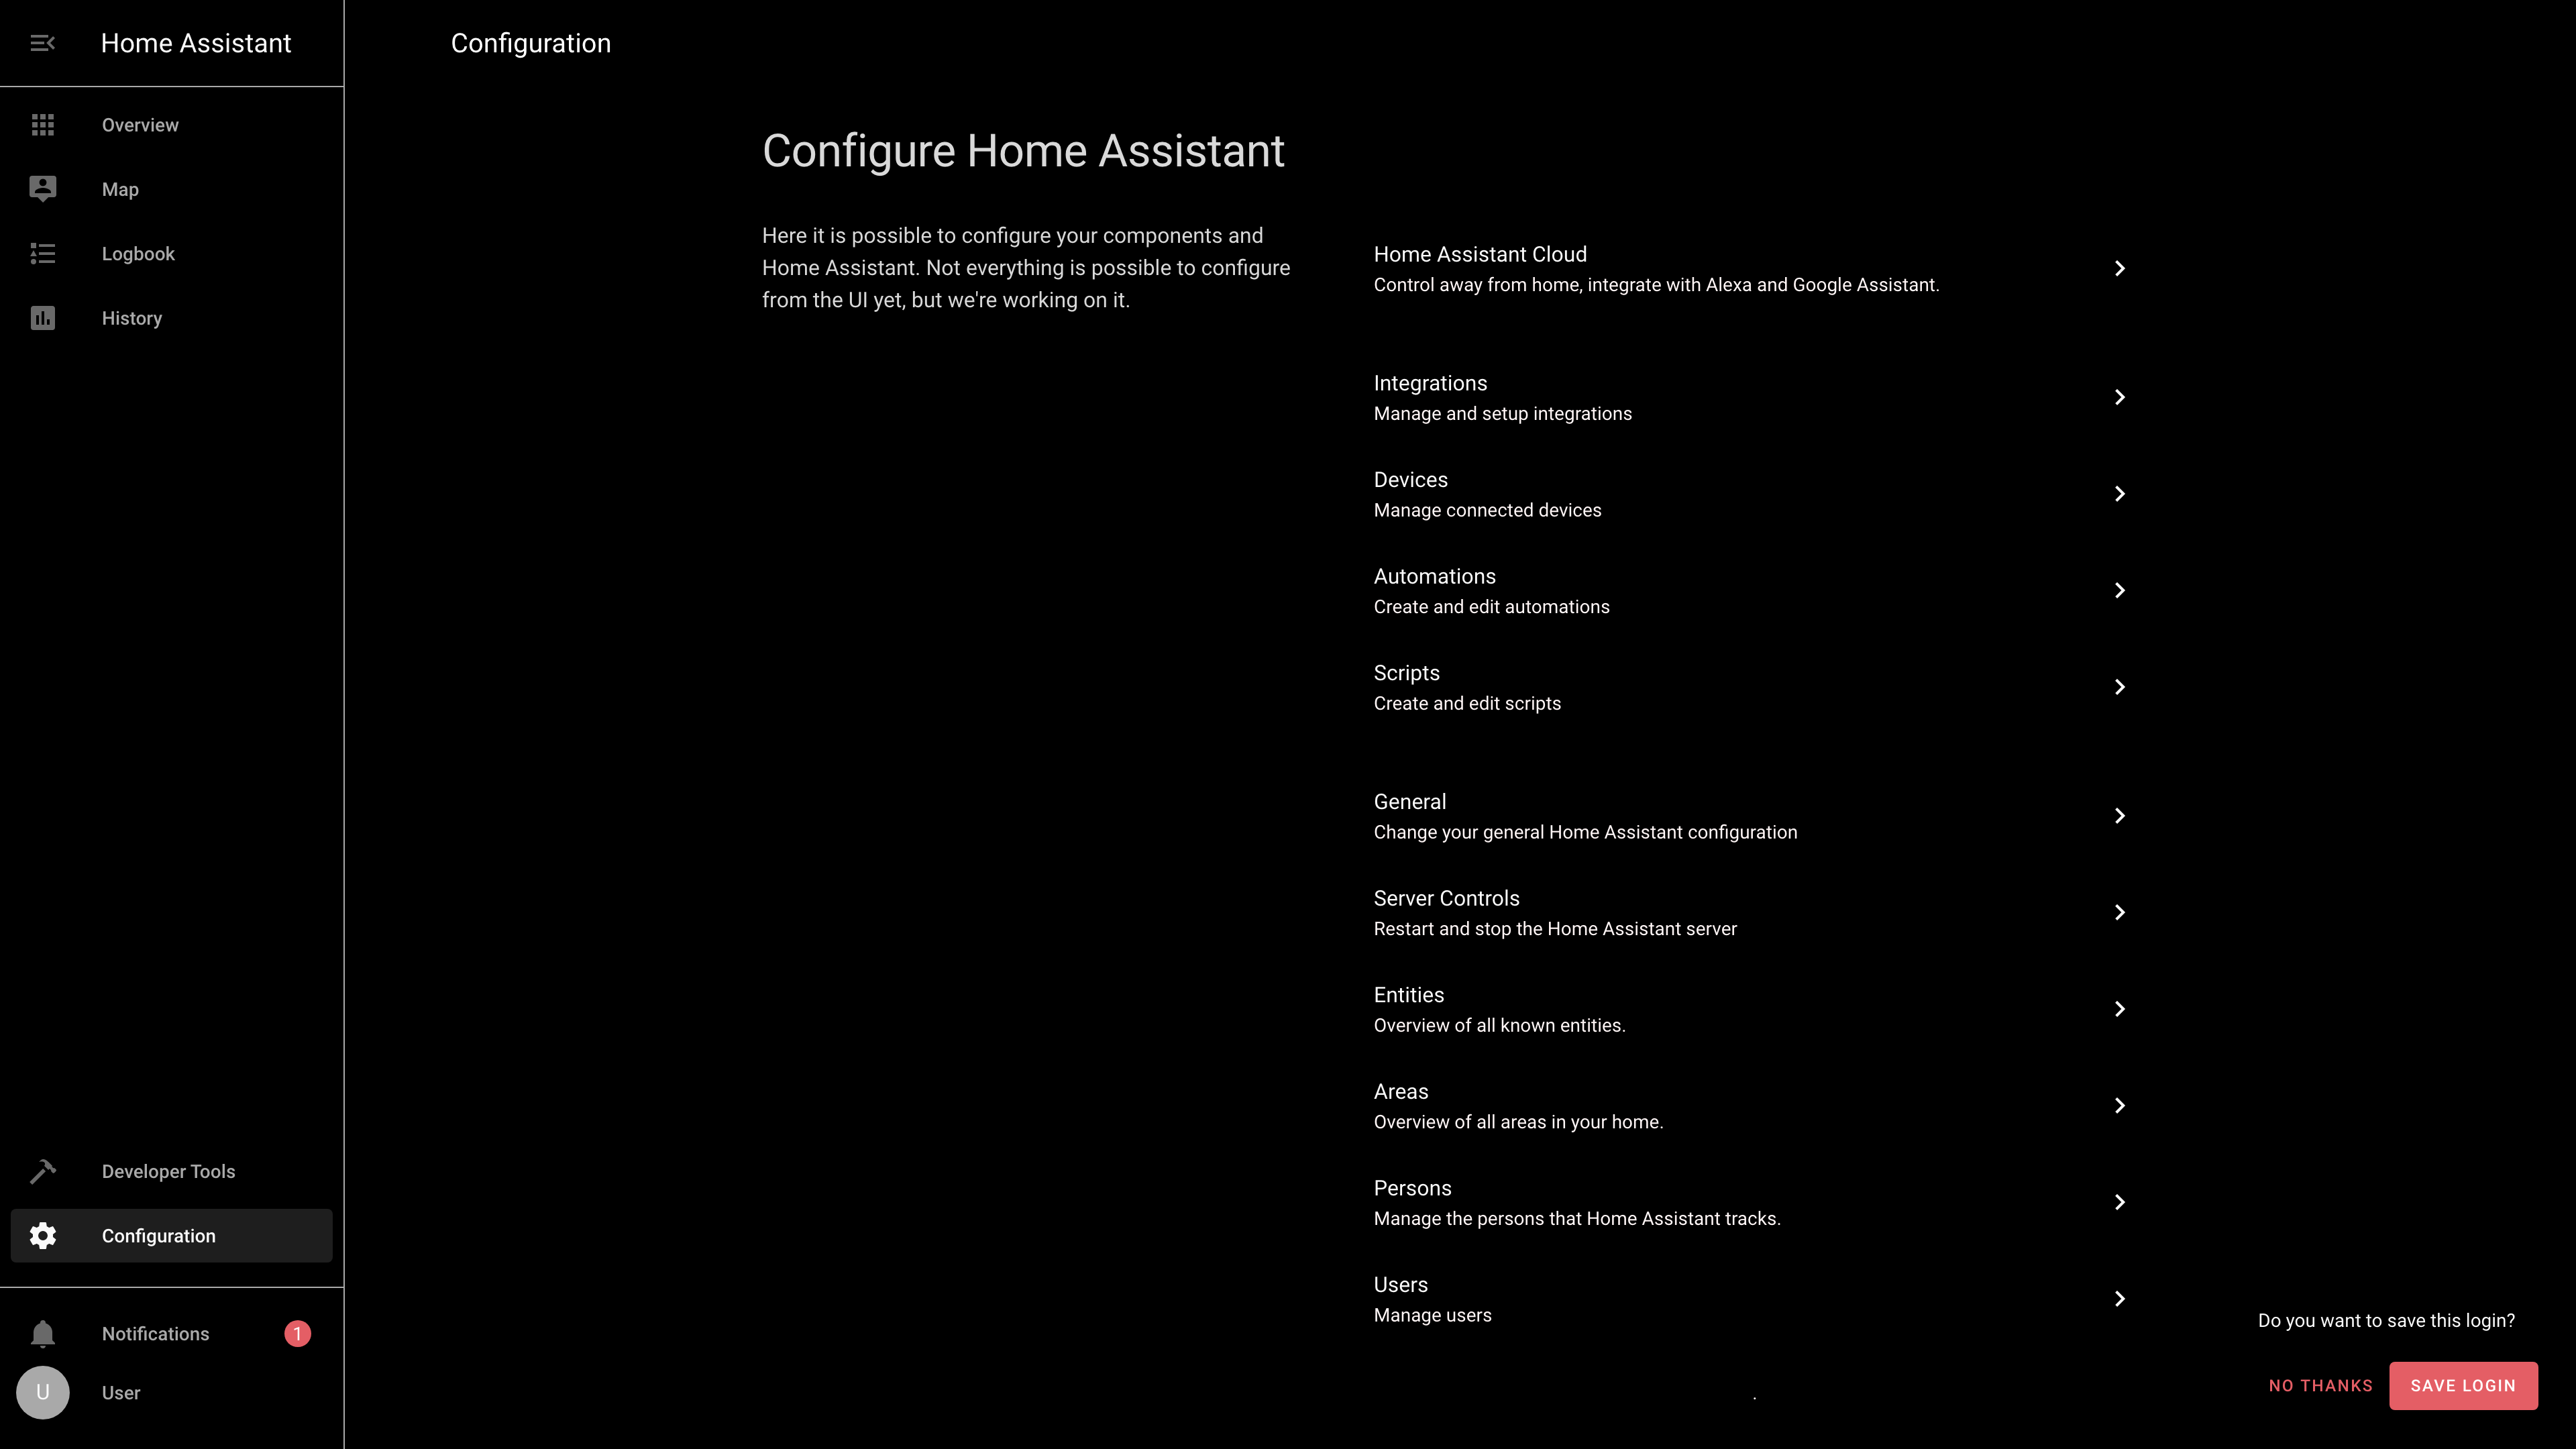View History from sidebar

131,317
